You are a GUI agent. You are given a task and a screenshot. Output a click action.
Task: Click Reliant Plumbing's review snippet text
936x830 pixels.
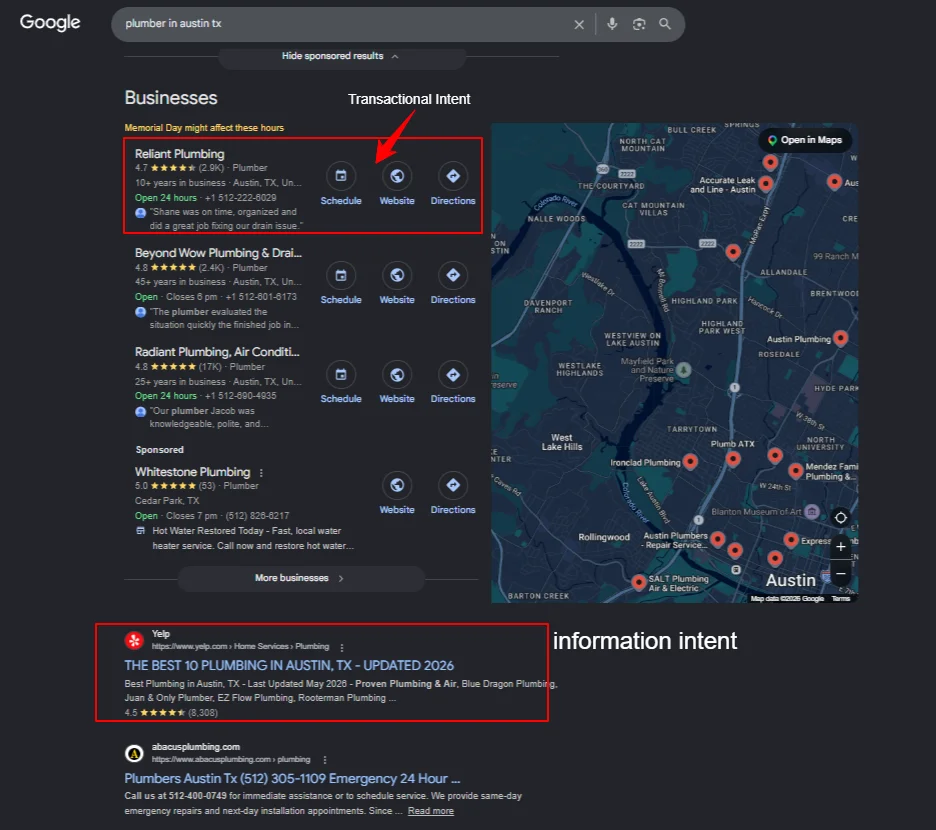[x=226, y=219]
